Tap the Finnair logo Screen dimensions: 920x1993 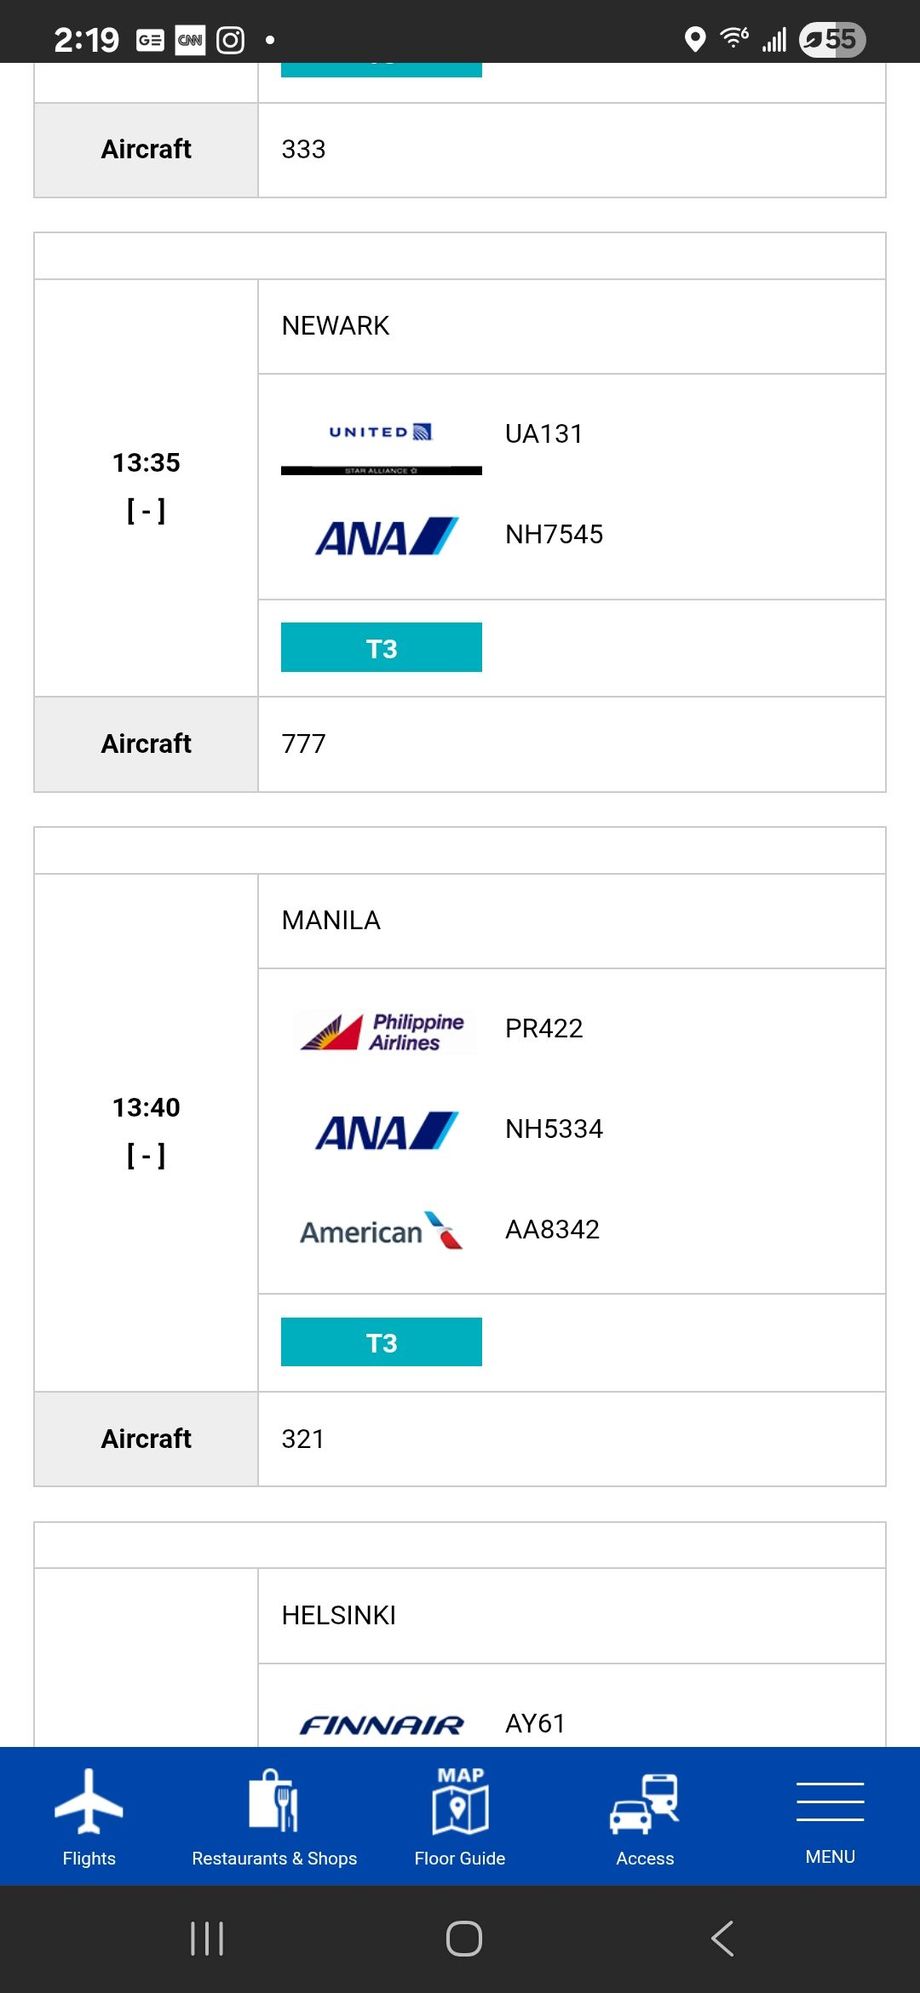(x=381, y=1725)
